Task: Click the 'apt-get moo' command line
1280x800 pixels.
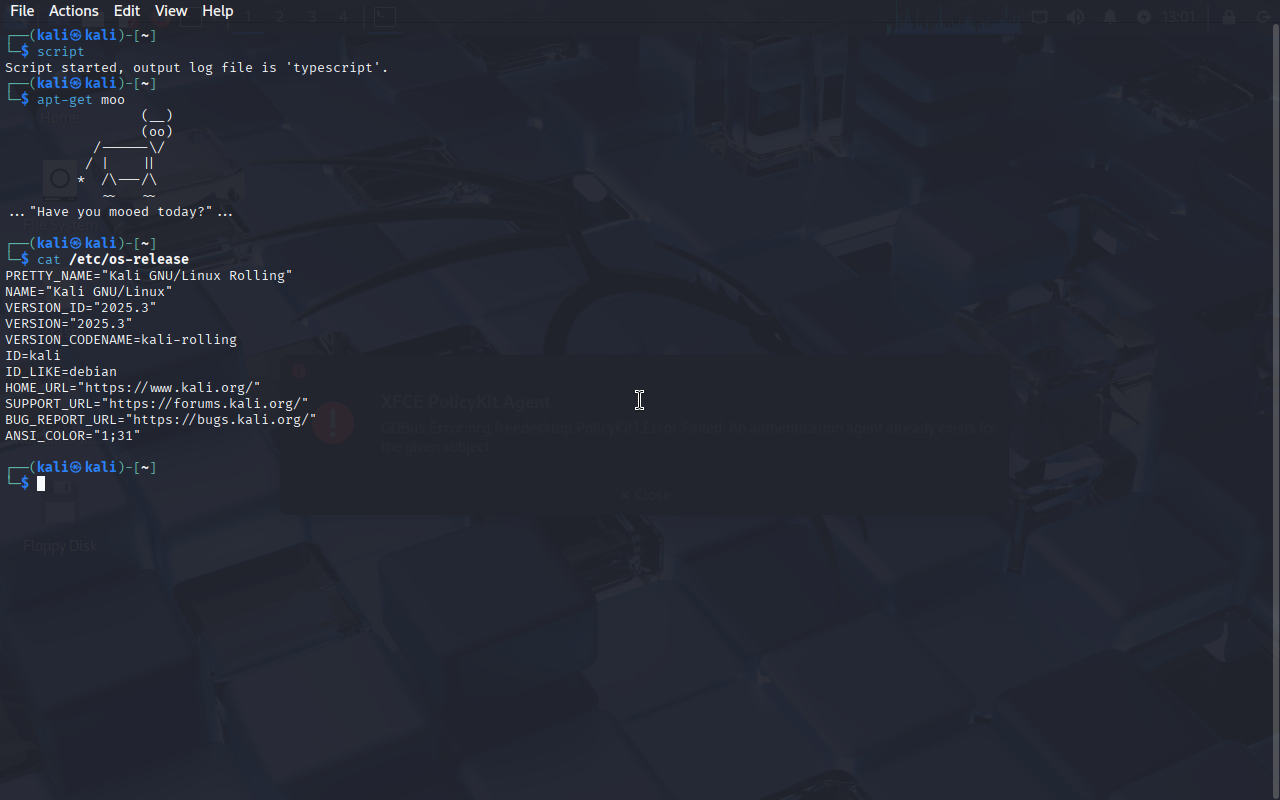Action: (x=81, y=99)
